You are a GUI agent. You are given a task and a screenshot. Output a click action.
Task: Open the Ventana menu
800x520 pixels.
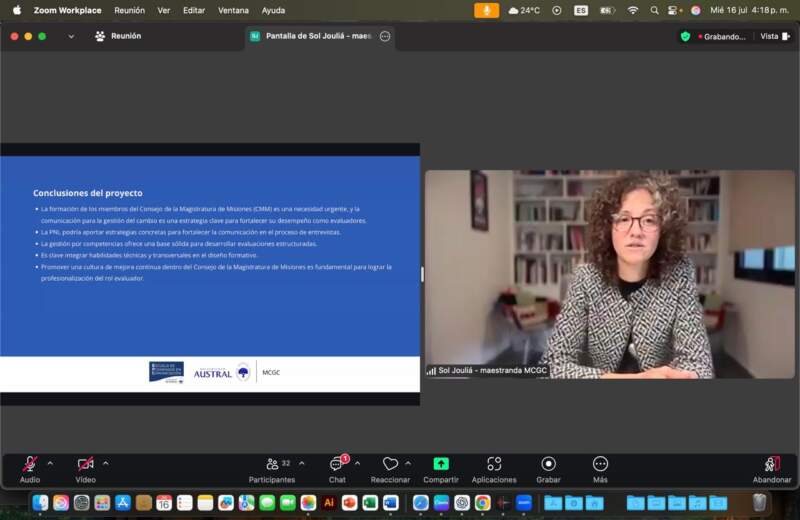point(233,10)
